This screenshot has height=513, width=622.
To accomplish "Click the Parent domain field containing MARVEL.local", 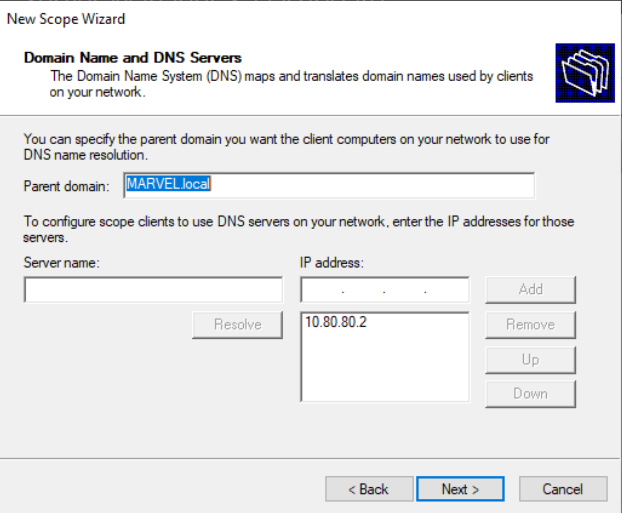I will point(328,185).
